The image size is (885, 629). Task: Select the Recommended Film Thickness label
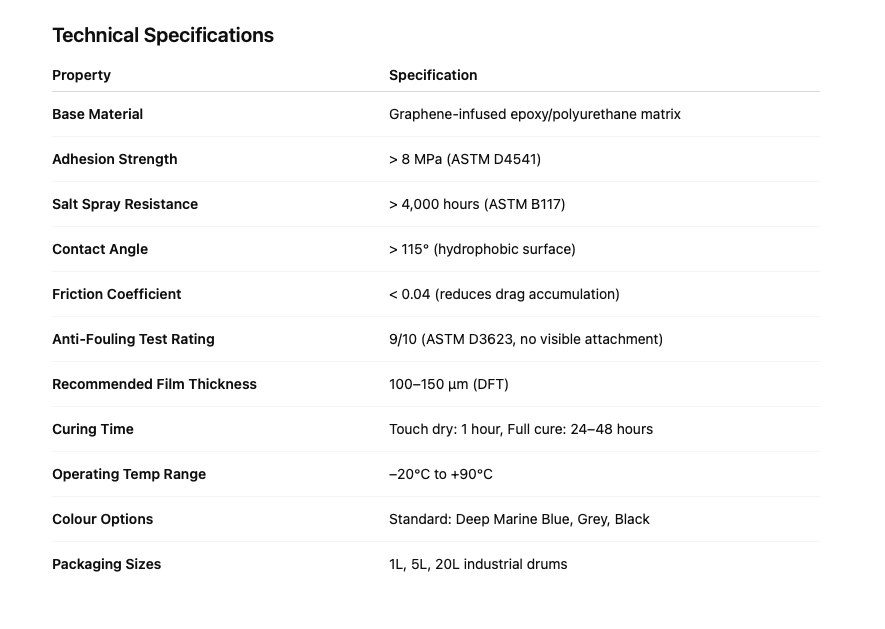[x=154, y=384]
